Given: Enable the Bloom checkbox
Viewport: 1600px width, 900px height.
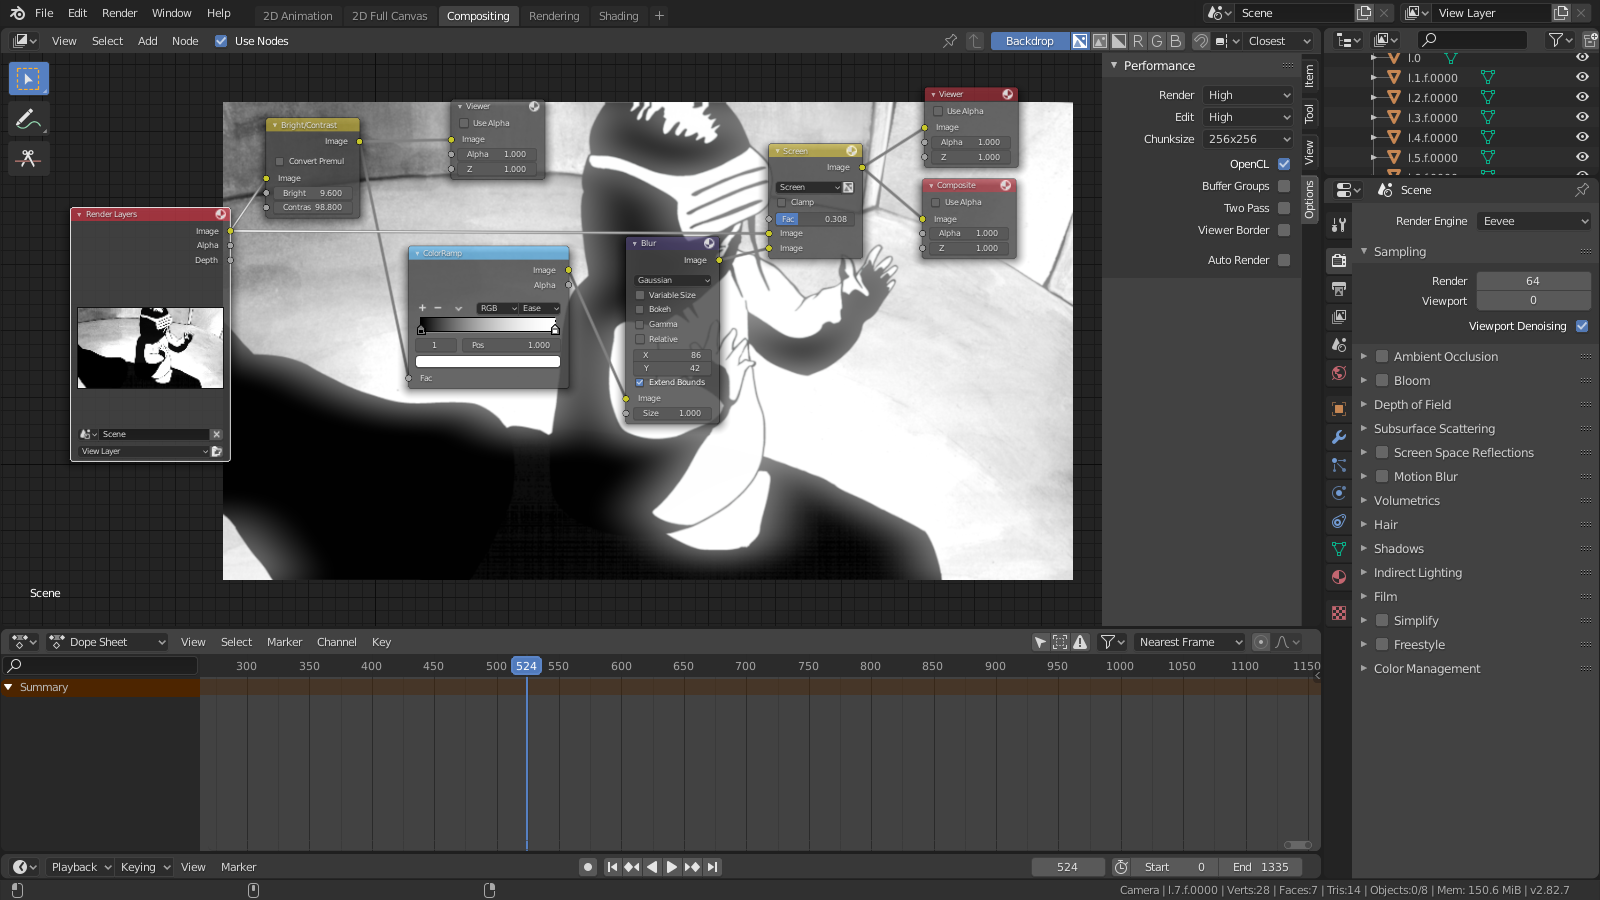Looking at the screenshot, I should click(1382, 380).
